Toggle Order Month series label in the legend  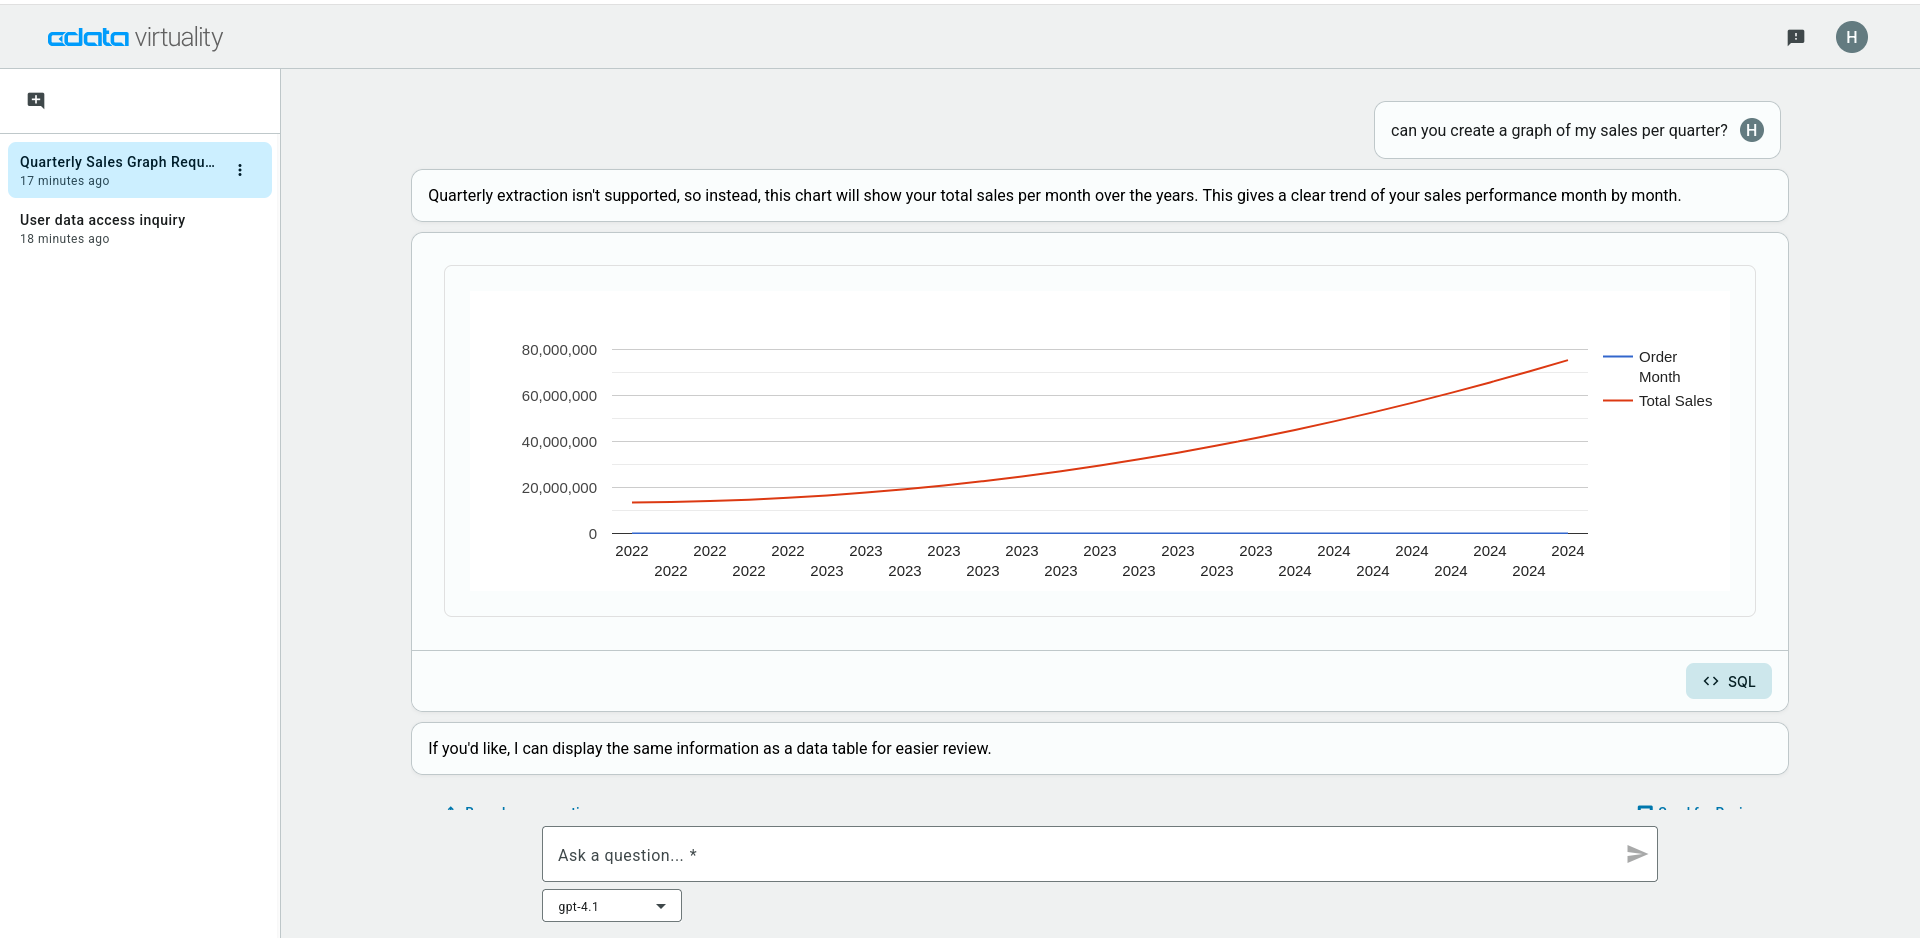(1659, 367)
